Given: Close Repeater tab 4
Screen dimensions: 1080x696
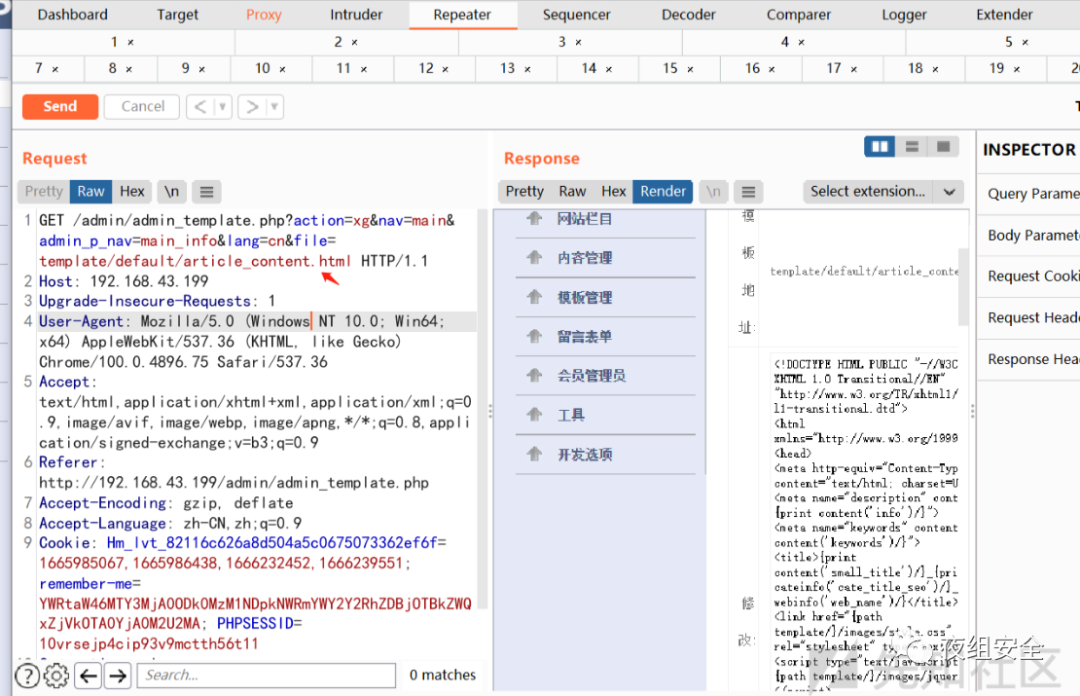Looking at the screenshot, I should (x=802, y=43).
